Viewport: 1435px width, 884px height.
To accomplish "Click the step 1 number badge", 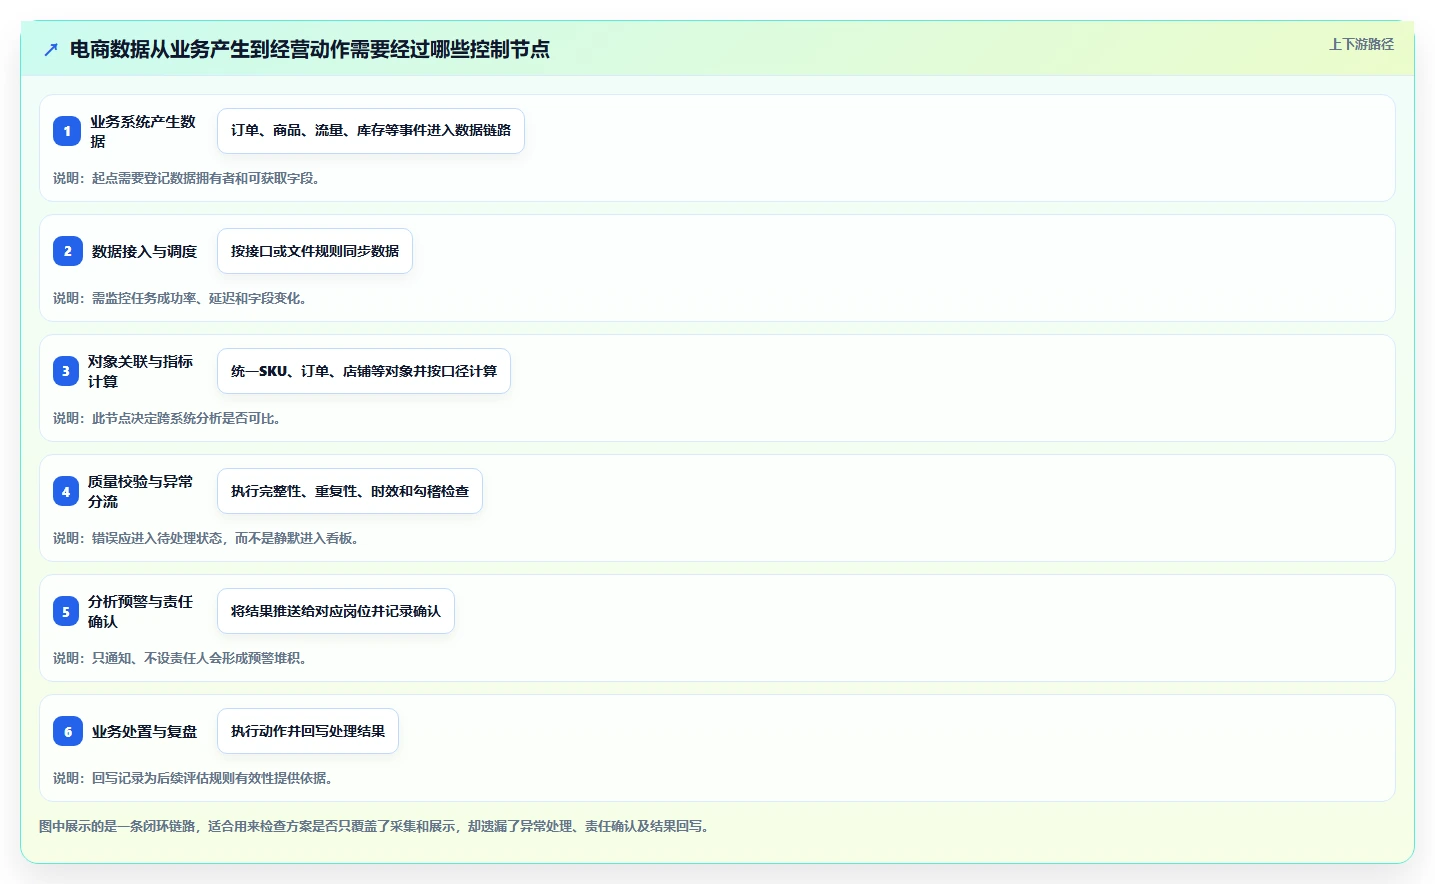I will [x=67, y=131].
